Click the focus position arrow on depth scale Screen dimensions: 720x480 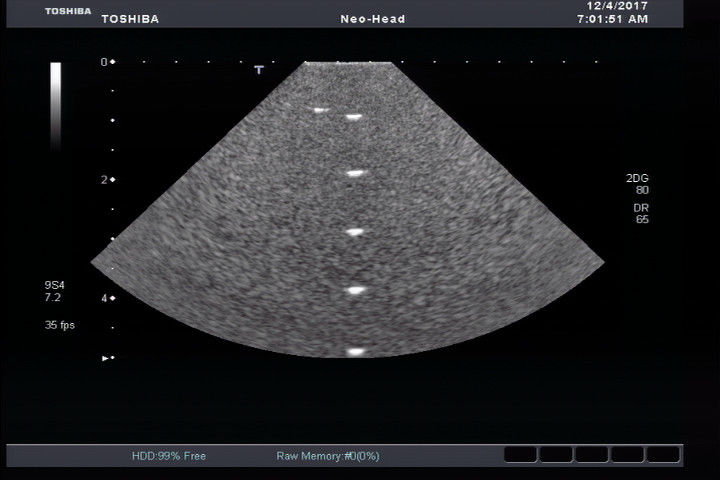107,357
